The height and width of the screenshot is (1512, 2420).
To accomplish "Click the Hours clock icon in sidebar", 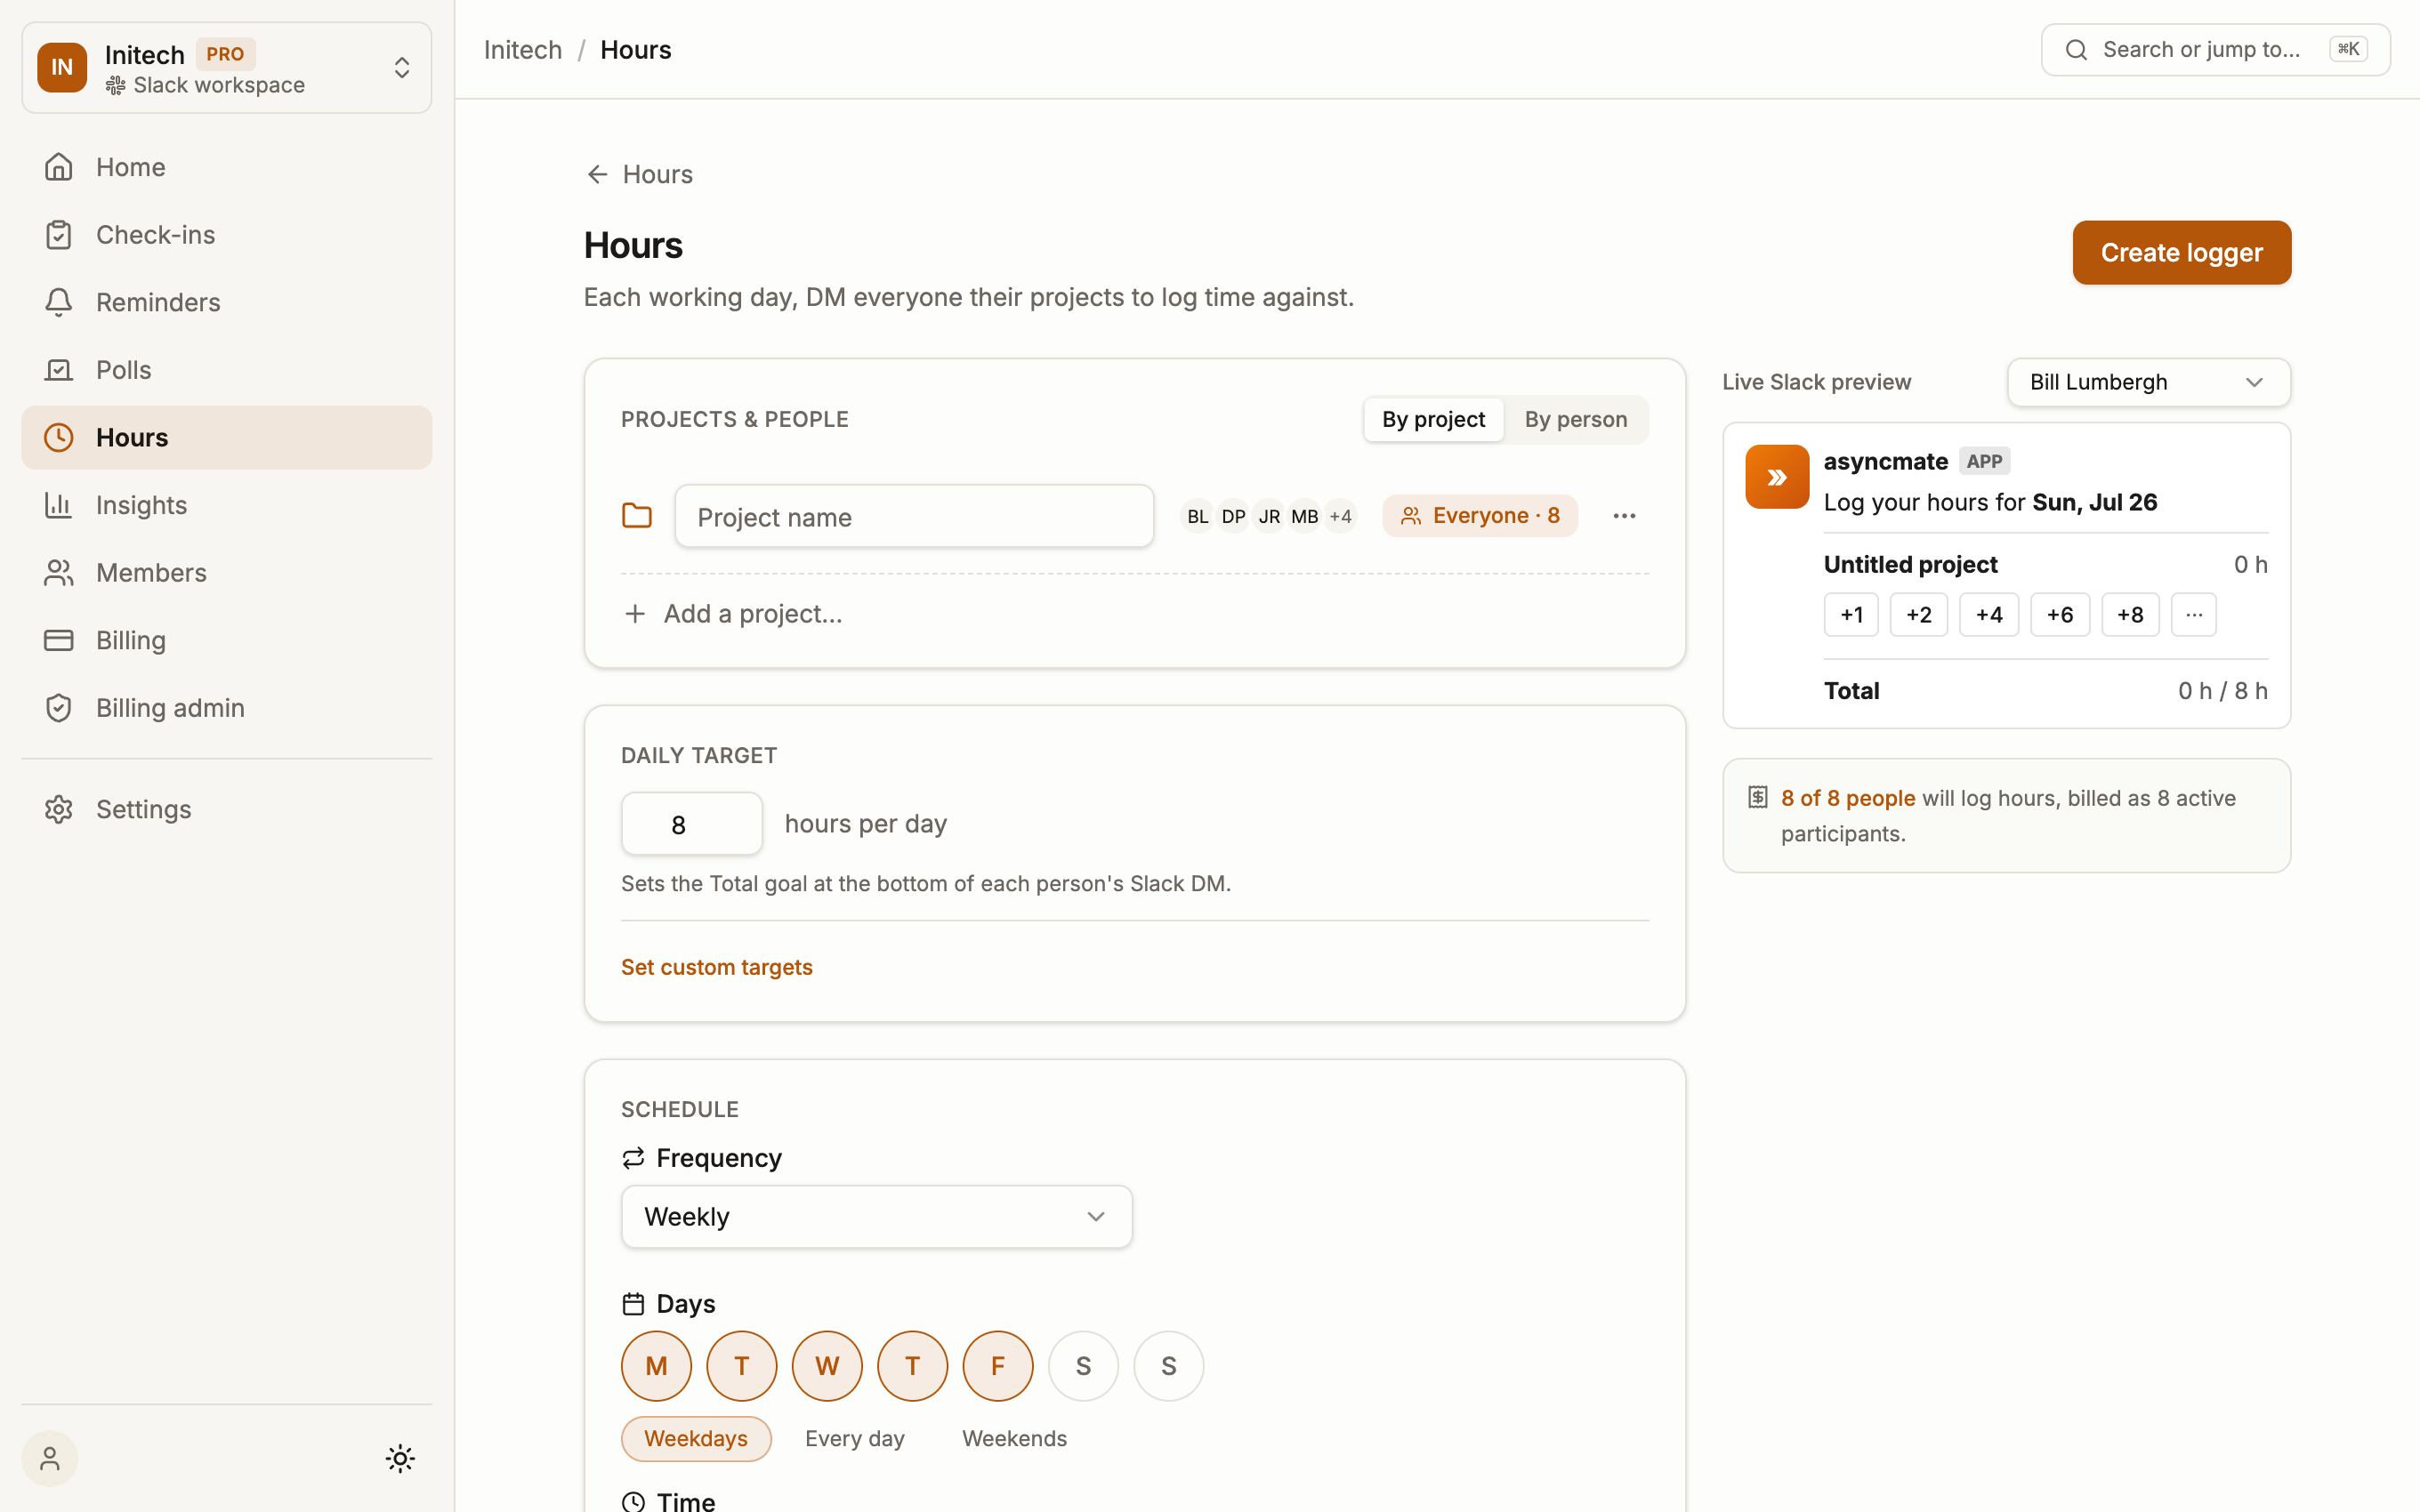I will (59, 438).
